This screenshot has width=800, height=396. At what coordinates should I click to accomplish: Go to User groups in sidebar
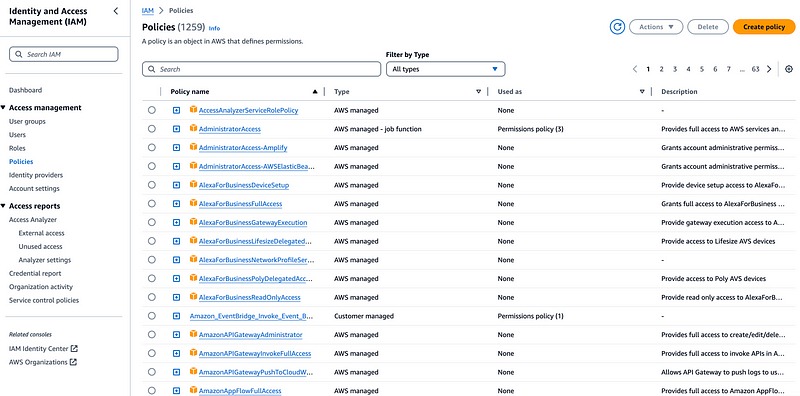pos(27,121)
